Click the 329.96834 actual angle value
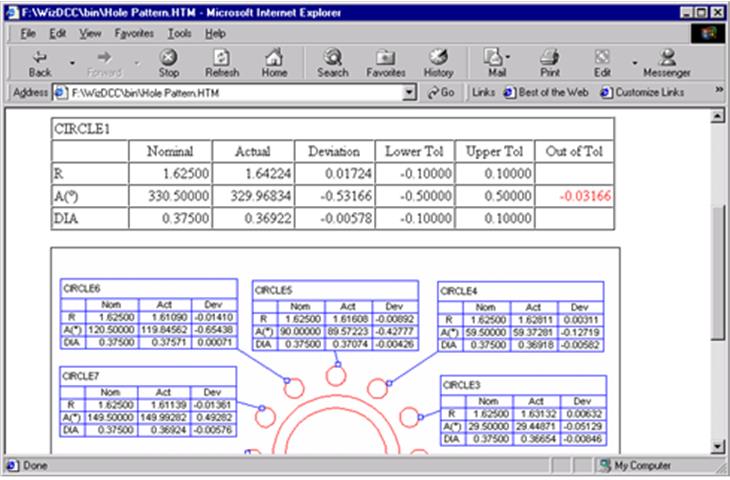The width and height of the screenshot is (730, 480). pyautogui.click(x=261, y=196)
